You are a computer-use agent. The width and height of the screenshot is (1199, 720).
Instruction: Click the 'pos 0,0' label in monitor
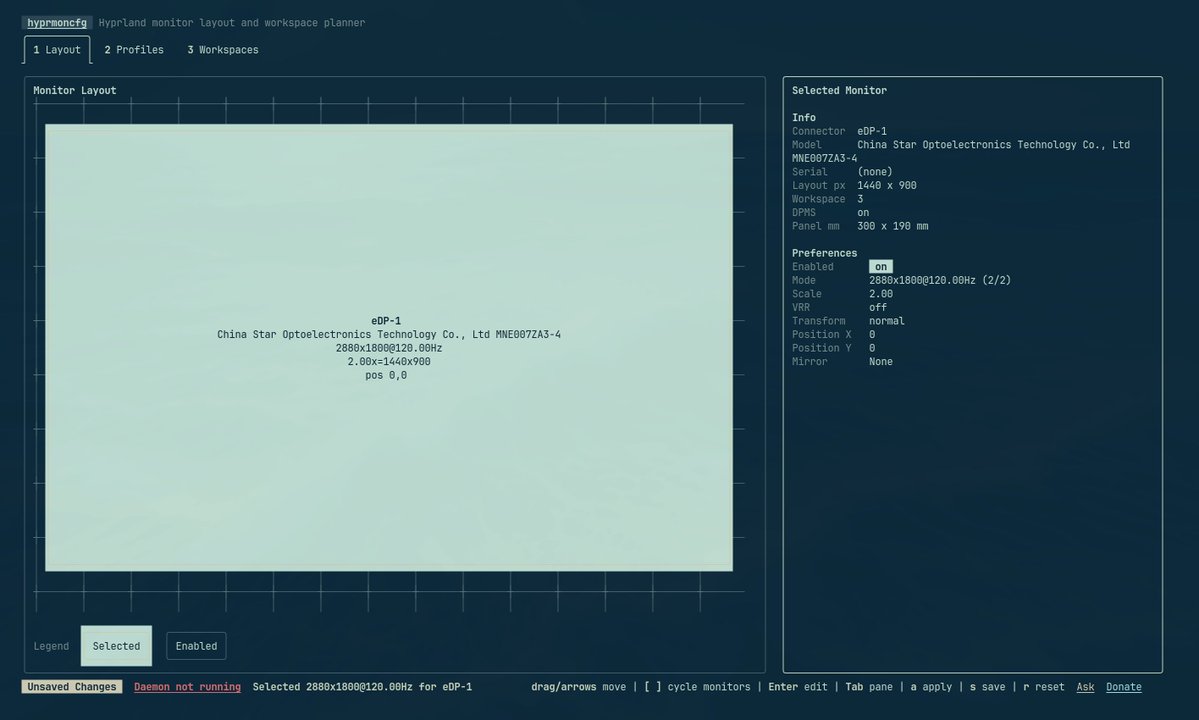[x=386, y=375]
